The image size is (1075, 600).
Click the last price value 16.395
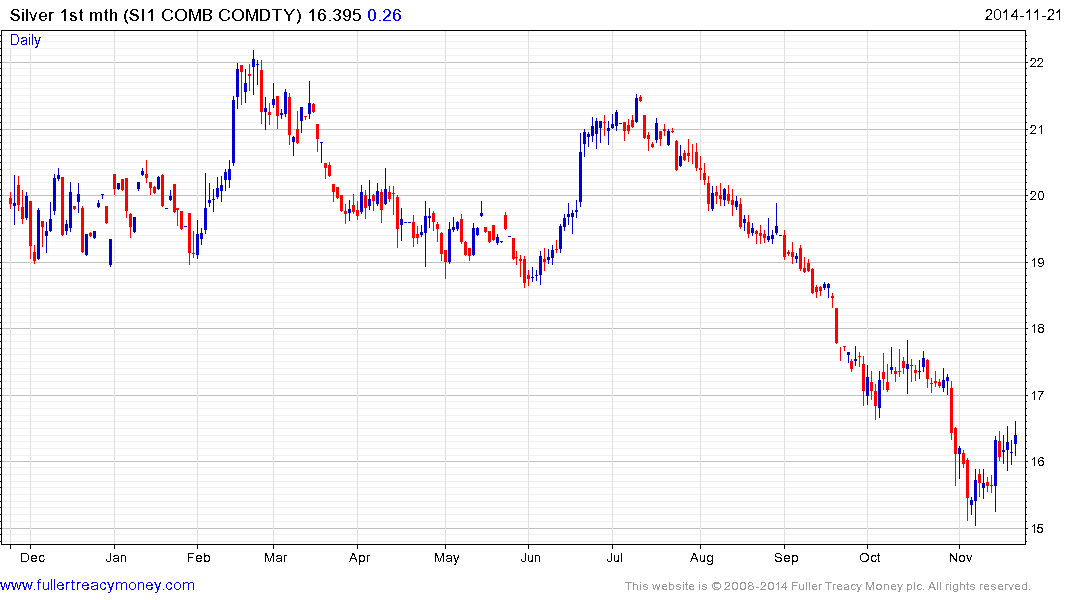335,15
